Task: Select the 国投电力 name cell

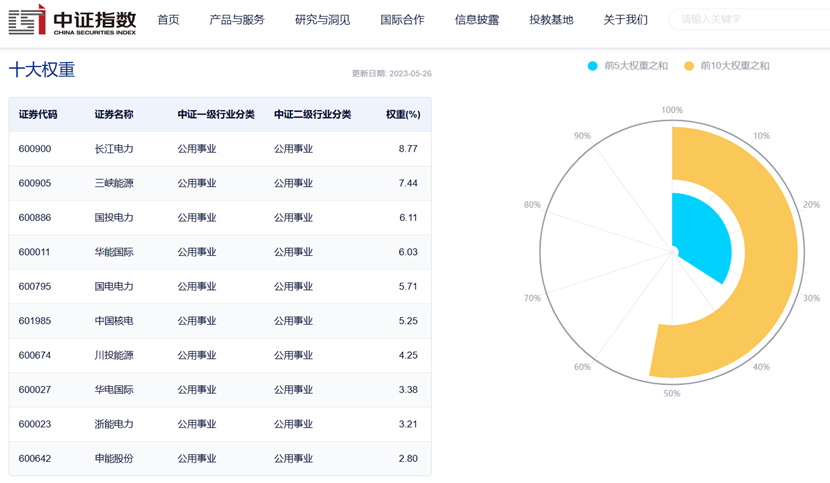Action: click(x=114, y=218)
